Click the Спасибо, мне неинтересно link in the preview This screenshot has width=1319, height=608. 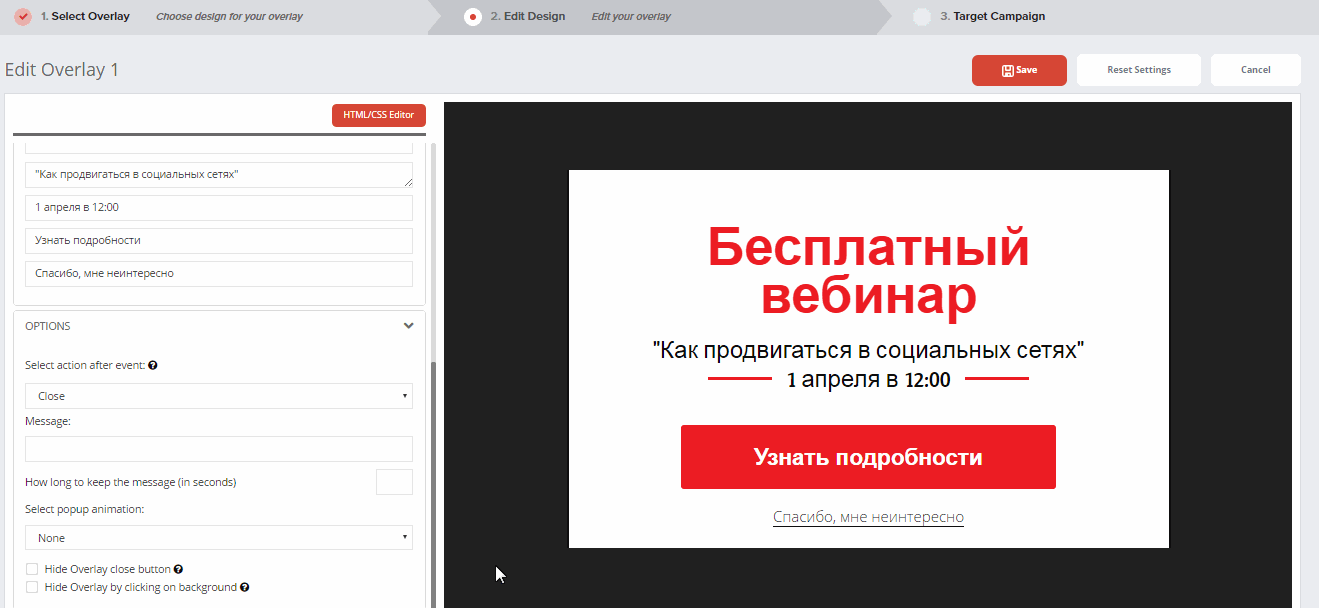tap(868, 517)
